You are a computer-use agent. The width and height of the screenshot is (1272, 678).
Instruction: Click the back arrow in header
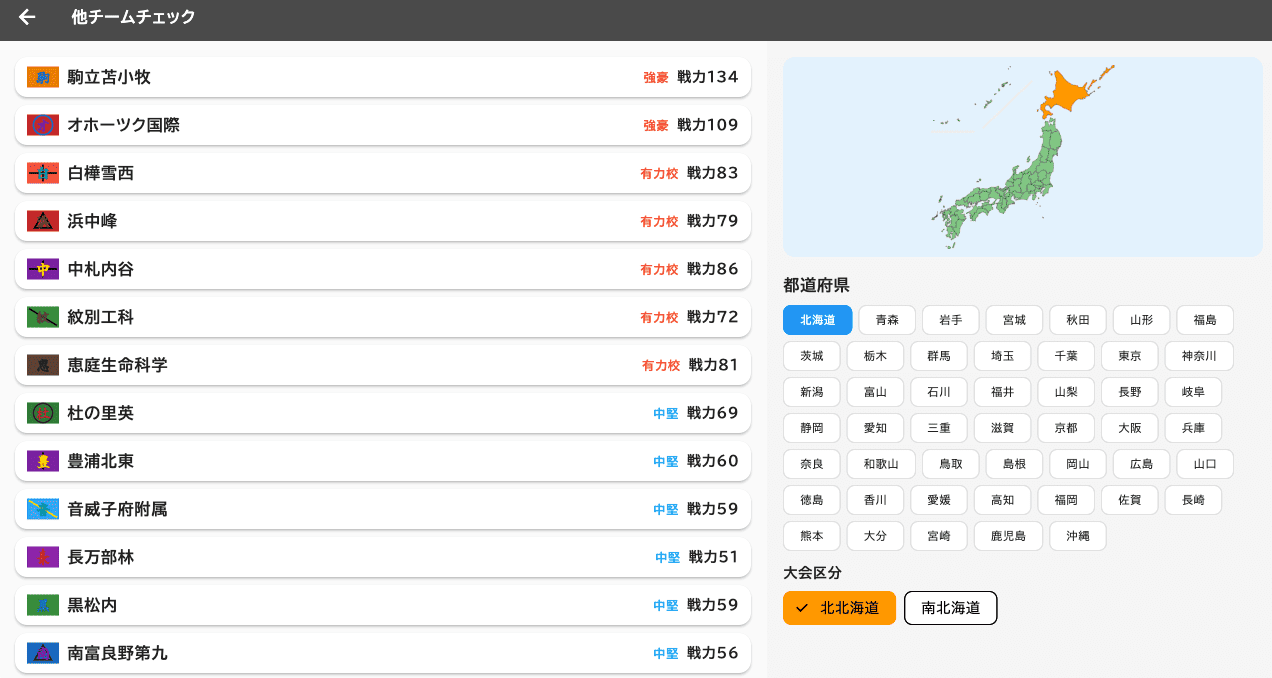click(x=27, y=17)
